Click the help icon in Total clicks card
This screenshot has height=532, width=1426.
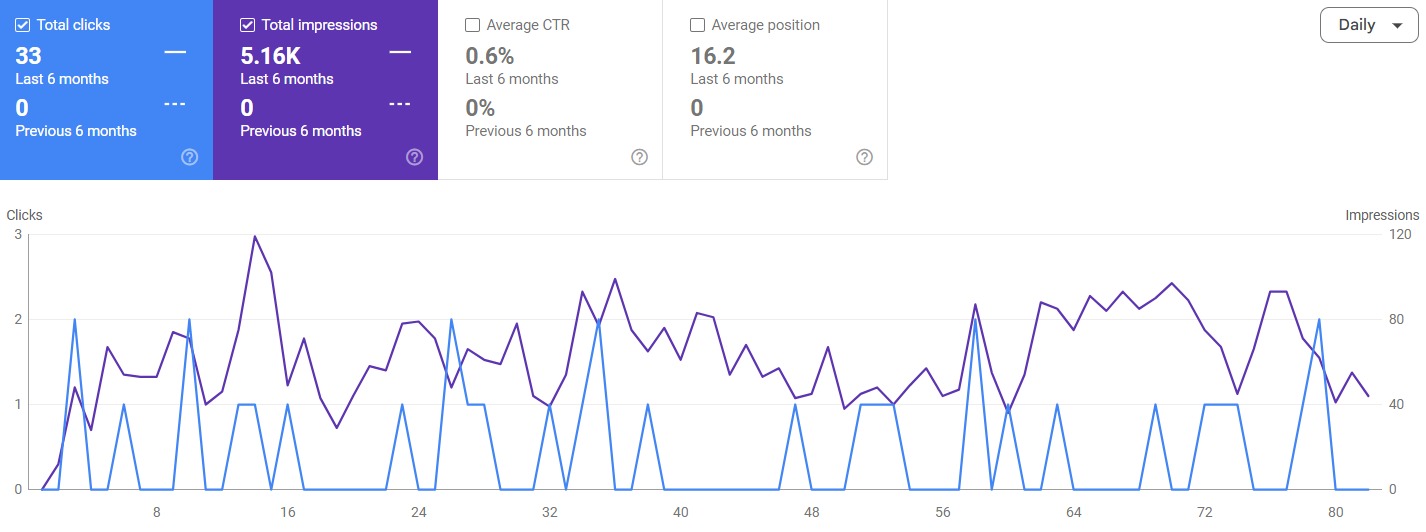[x=189, y=157]
